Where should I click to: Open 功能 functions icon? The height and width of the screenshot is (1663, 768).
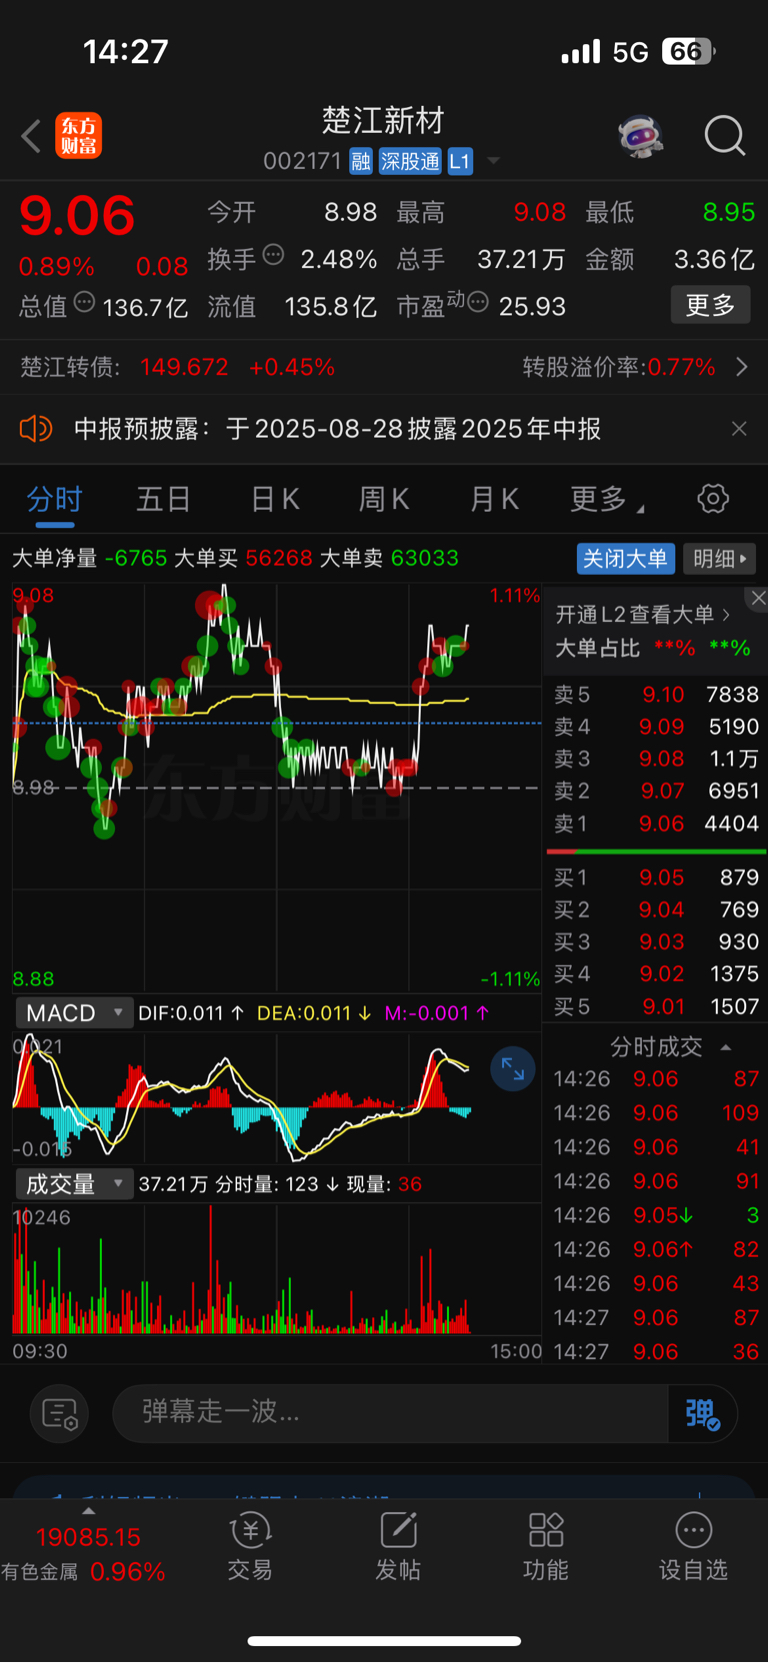pyautogui.click(x=546, y=1547)
